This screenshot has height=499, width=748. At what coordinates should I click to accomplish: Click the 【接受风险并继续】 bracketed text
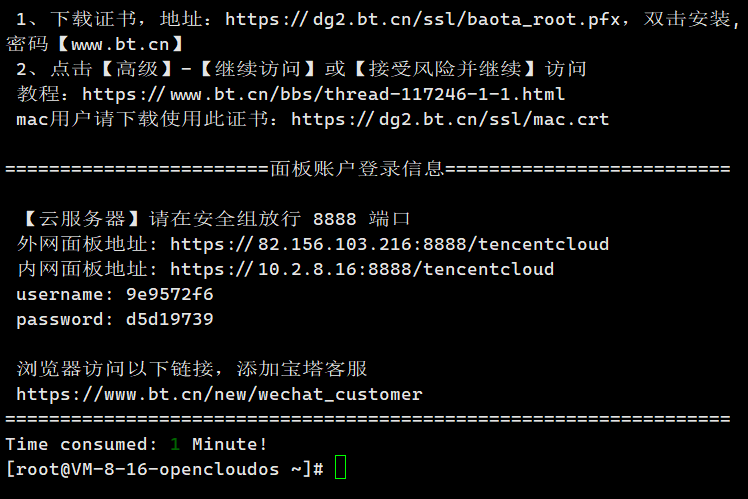tap(445, 69)
